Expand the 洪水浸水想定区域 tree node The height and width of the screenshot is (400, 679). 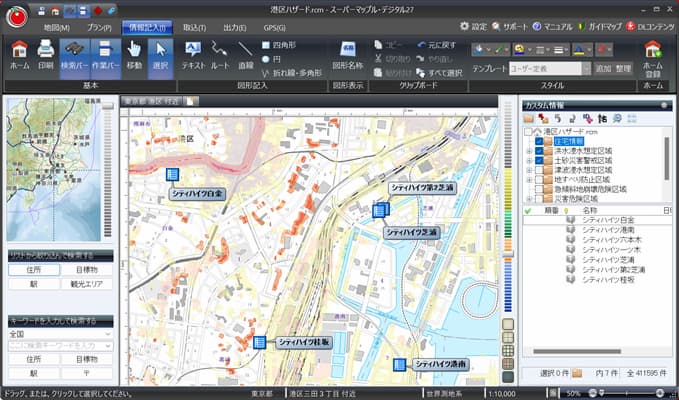pyautogui.click(x=529, y=151)
